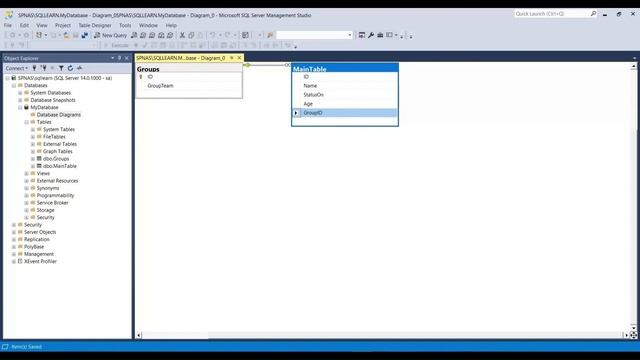Click the Quick Launch search field
The width and height of the screenshot is (640, 360).
click(x=551, y=14)
